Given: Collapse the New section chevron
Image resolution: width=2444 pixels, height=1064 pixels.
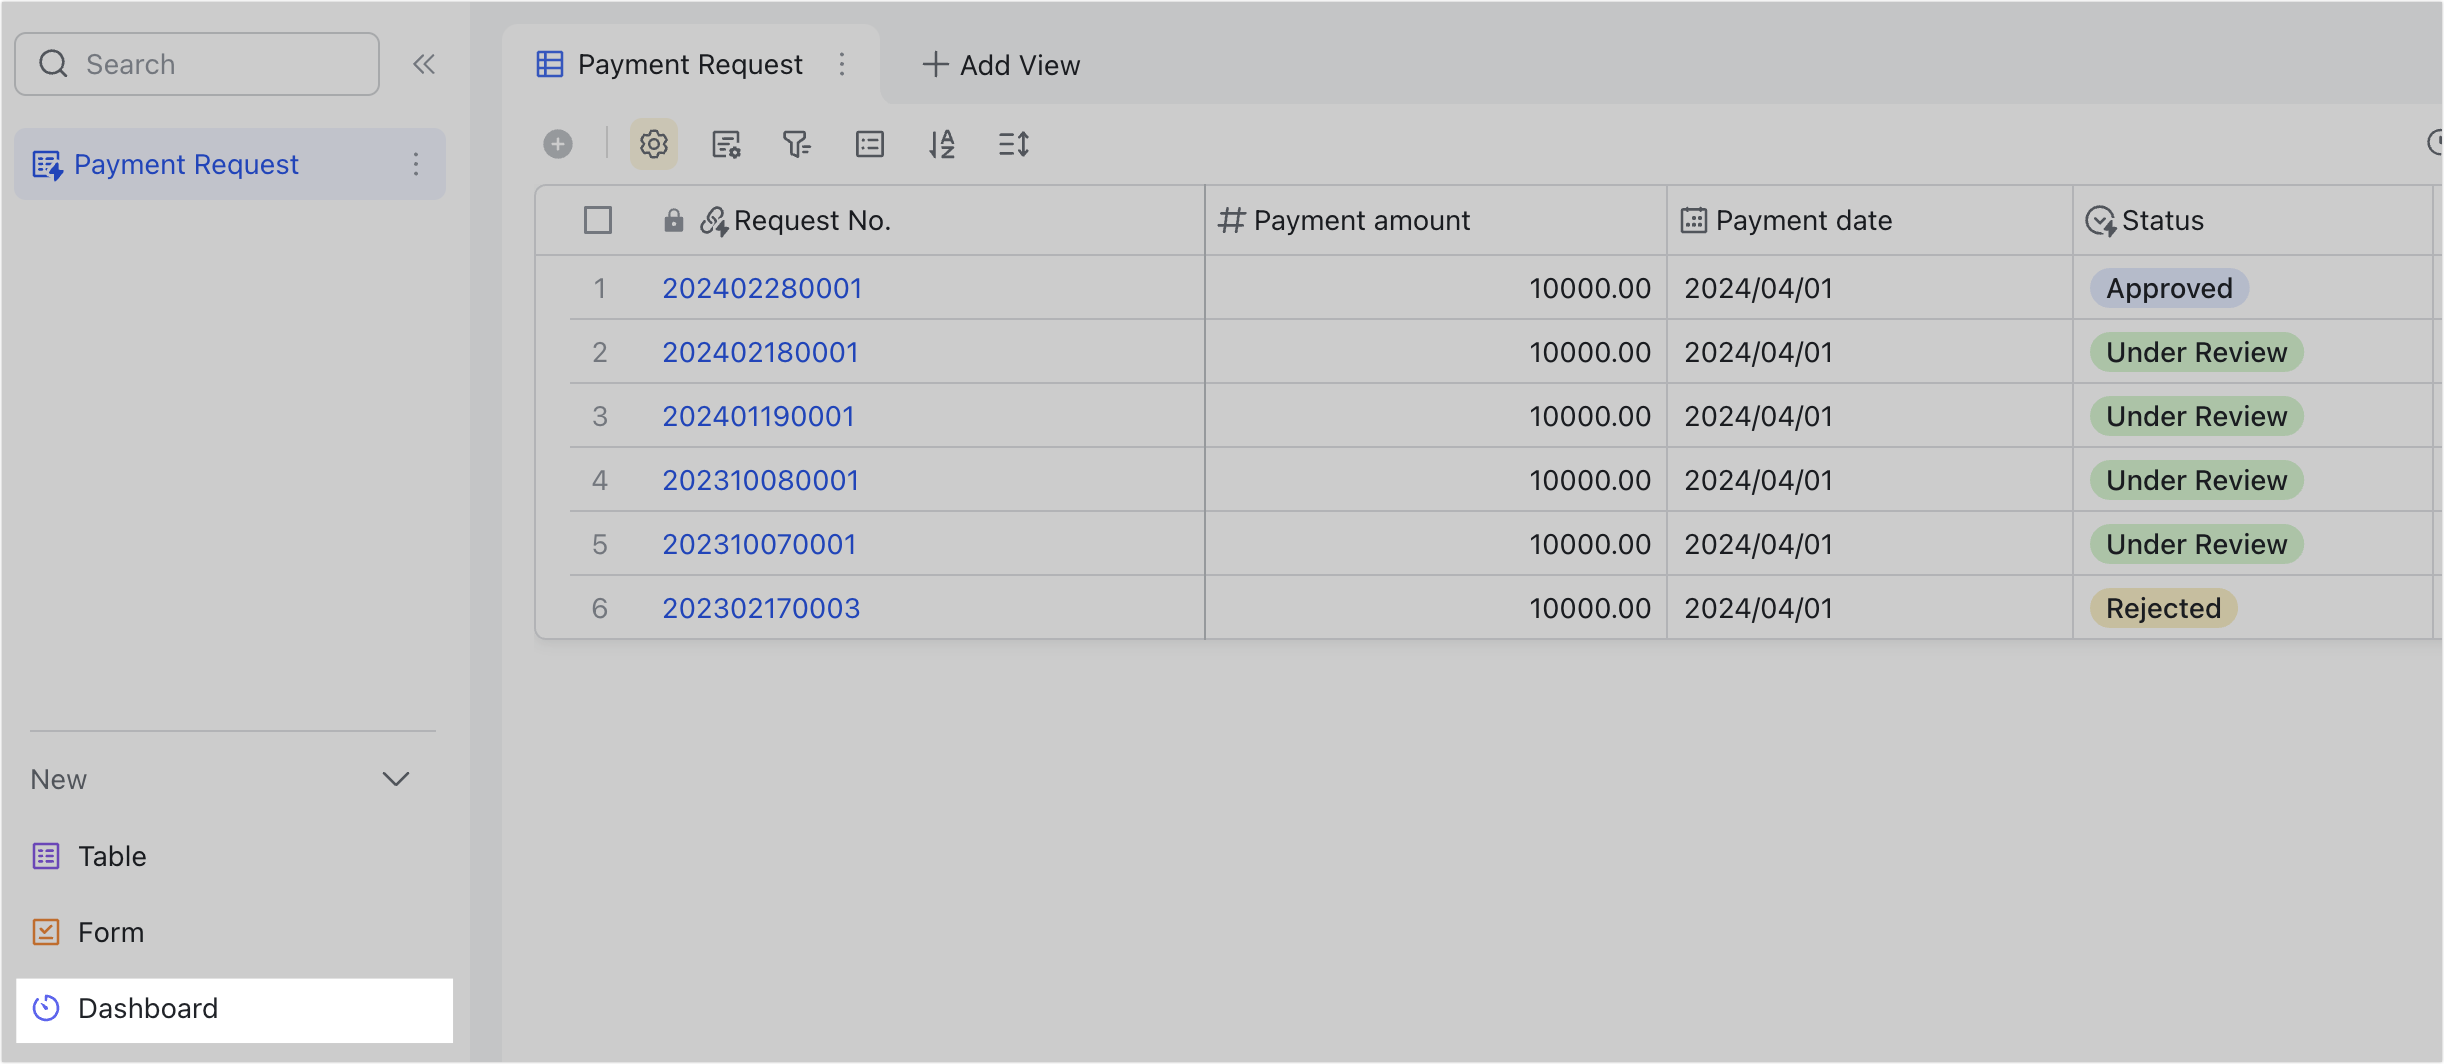Looking at the screenshot, I should [396, 779].
